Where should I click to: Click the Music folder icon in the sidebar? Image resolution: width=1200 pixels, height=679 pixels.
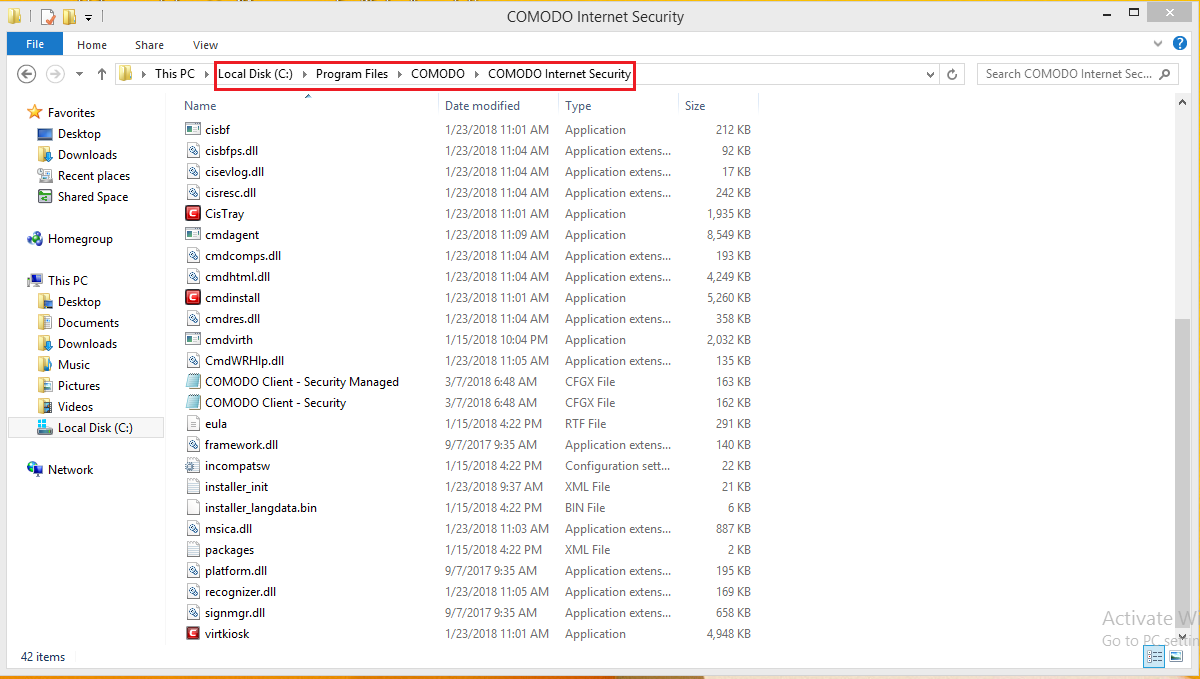pyautogui.click(x=45, y=364)
